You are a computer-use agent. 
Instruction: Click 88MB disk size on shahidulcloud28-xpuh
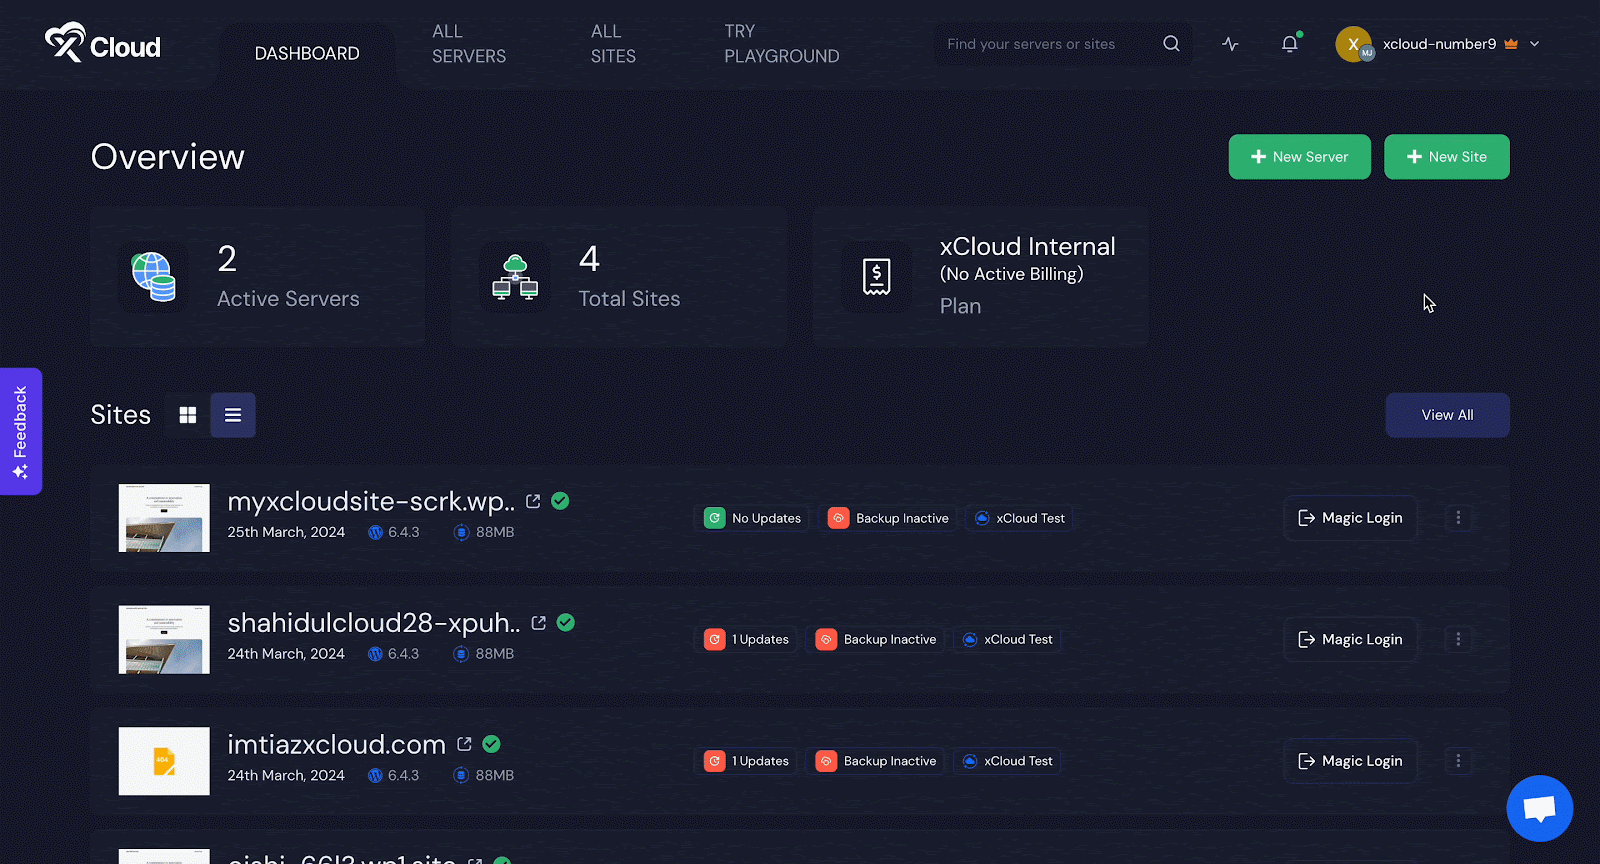click(484, 654)
